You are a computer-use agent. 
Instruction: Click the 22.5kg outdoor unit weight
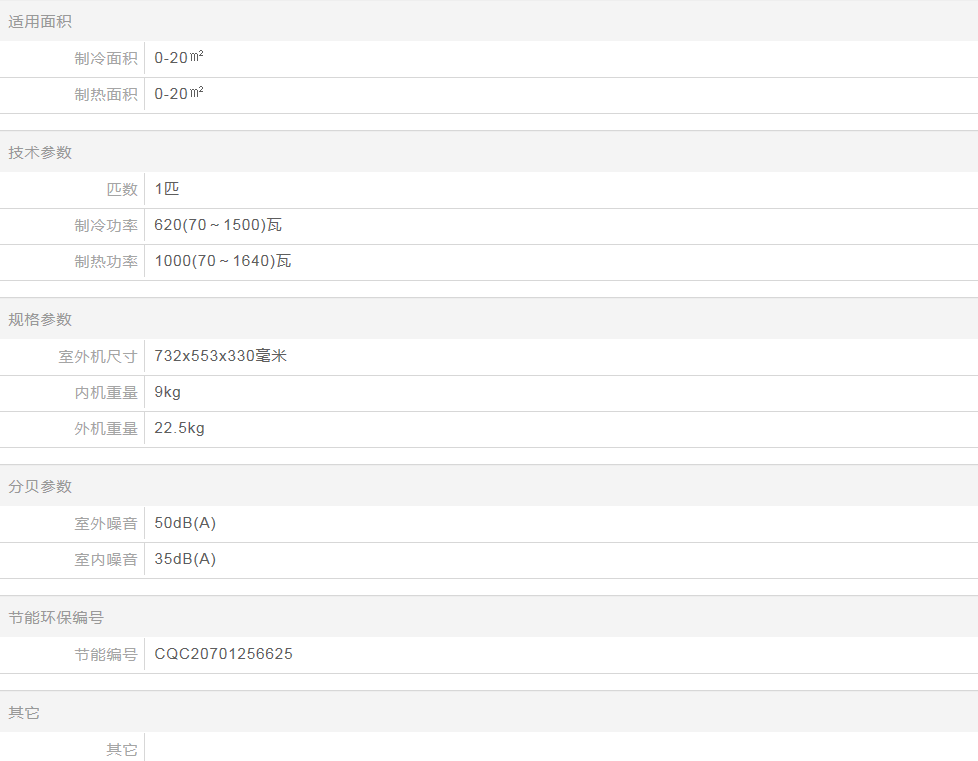pyautogui.click(x=179, y=428)
